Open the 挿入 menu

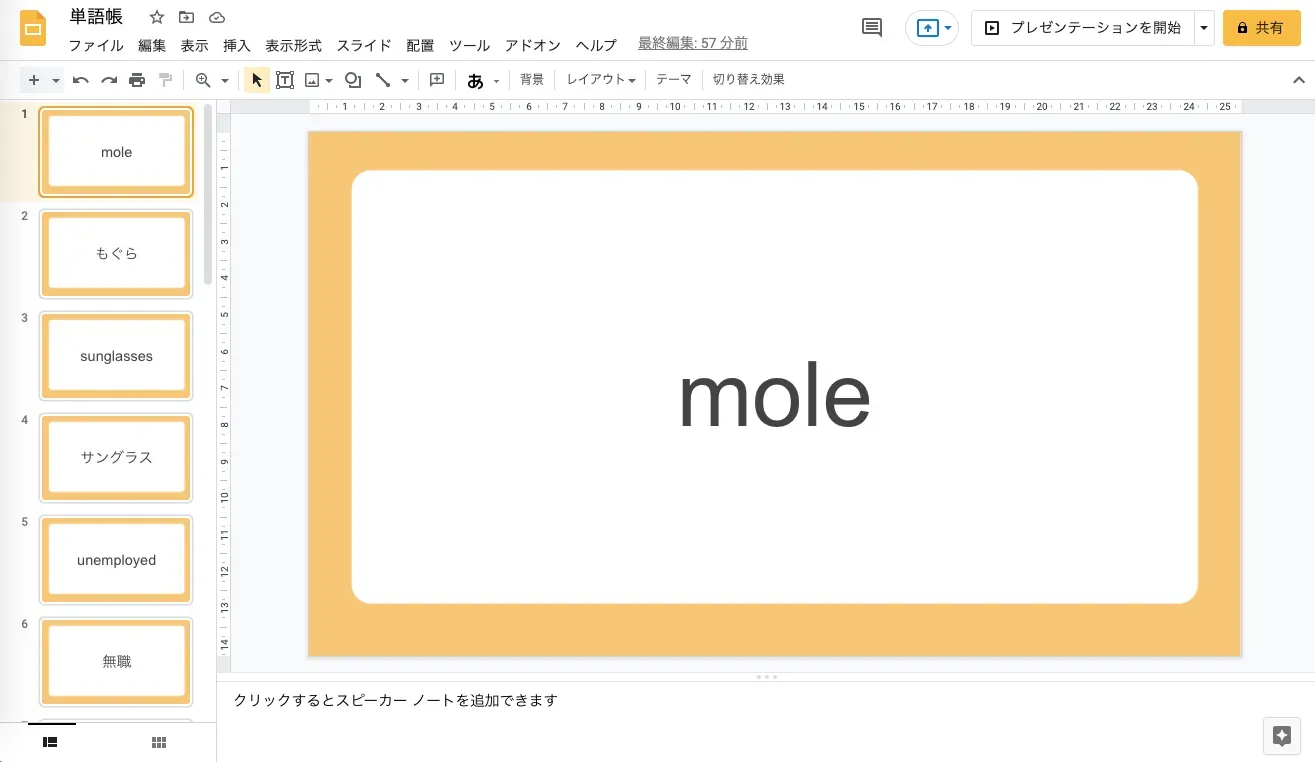pos(237,45)
